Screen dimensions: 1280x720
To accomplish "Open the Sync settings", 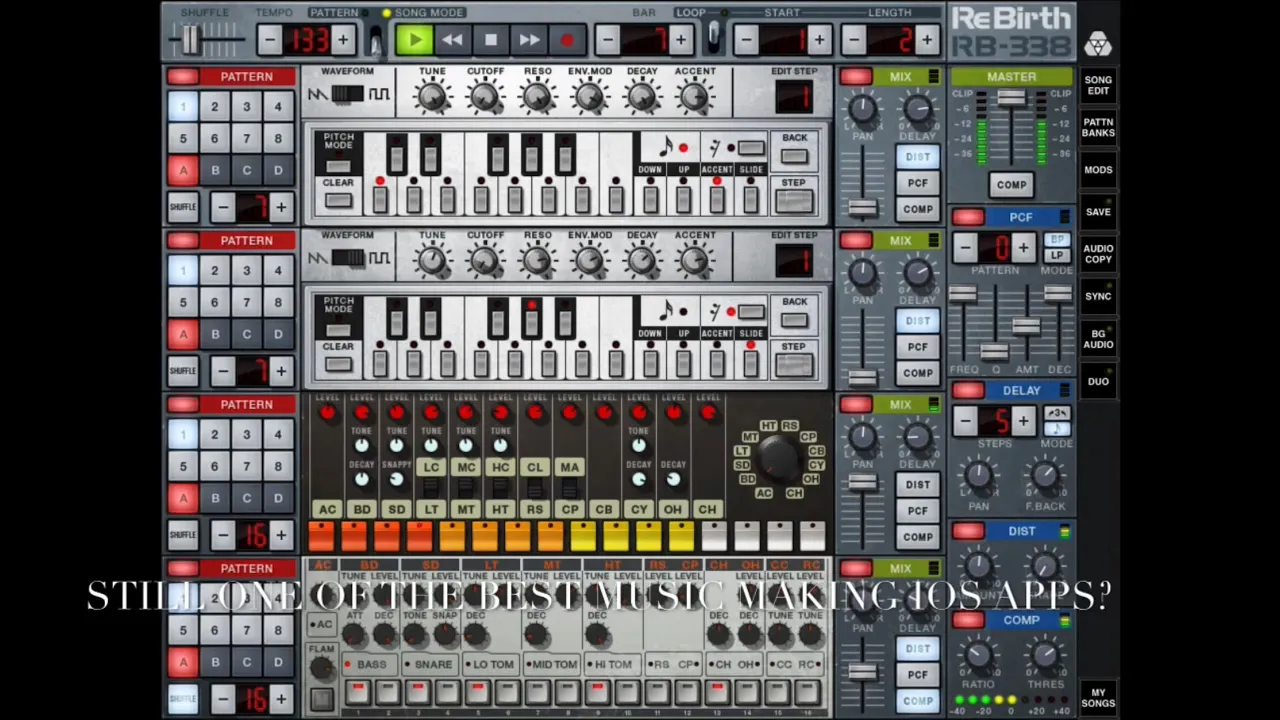I will point(1098,296).
